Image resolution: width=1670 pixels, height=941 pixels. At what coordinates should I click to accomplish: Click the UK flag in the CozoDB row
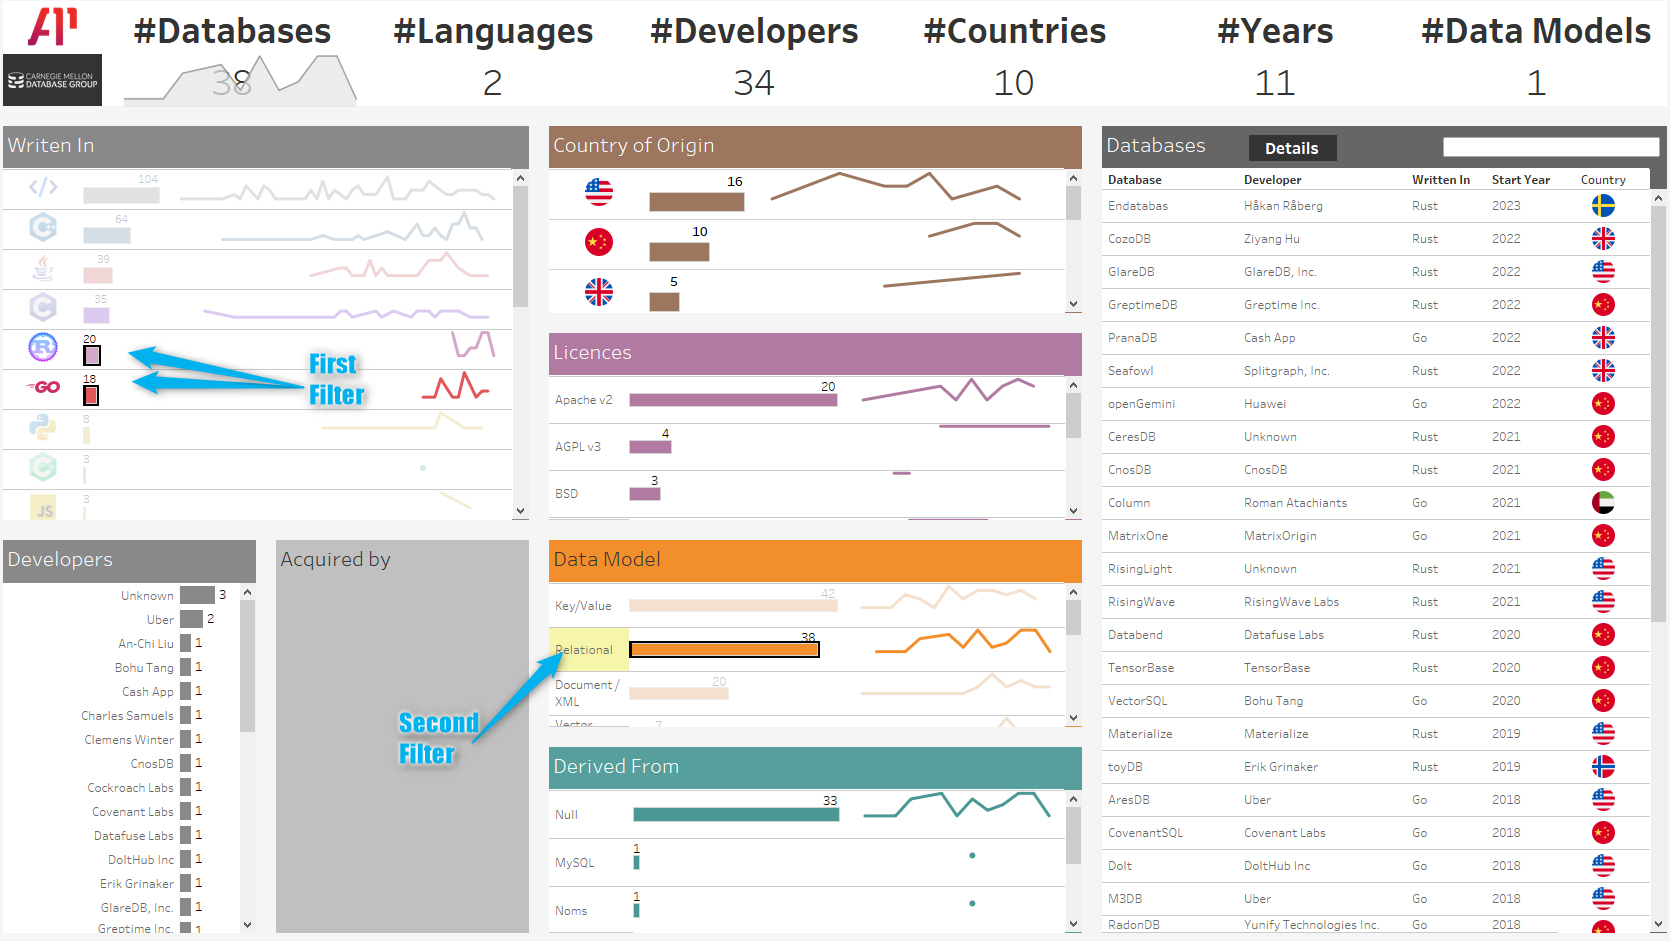click(x=1603, y=239)
